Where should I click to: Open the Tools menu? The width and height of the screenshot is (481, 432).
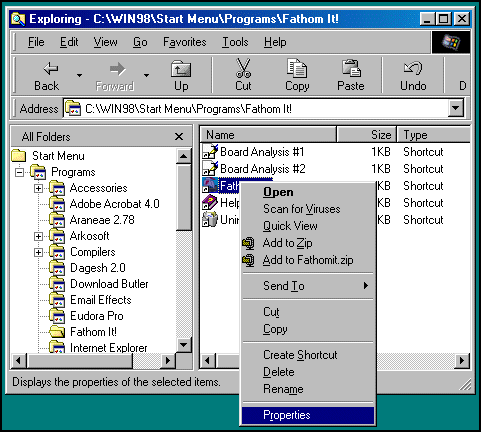click(235, 42)
